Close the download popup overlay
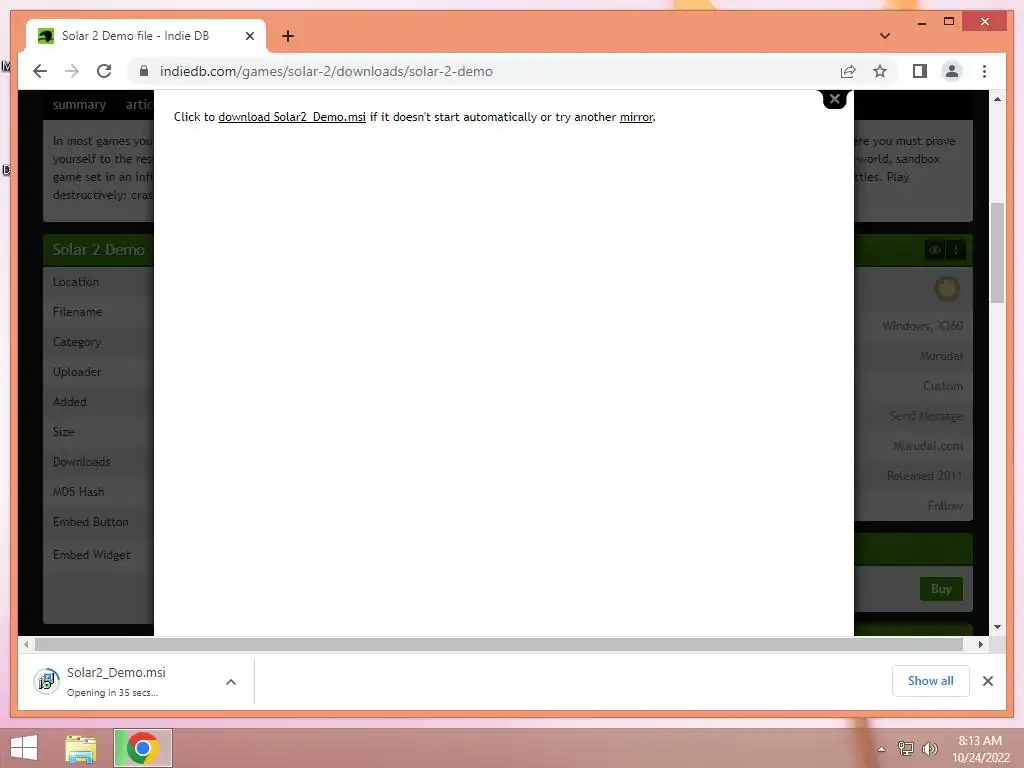The height and width of the screenshot is (768, 1024). pos(834,99)
